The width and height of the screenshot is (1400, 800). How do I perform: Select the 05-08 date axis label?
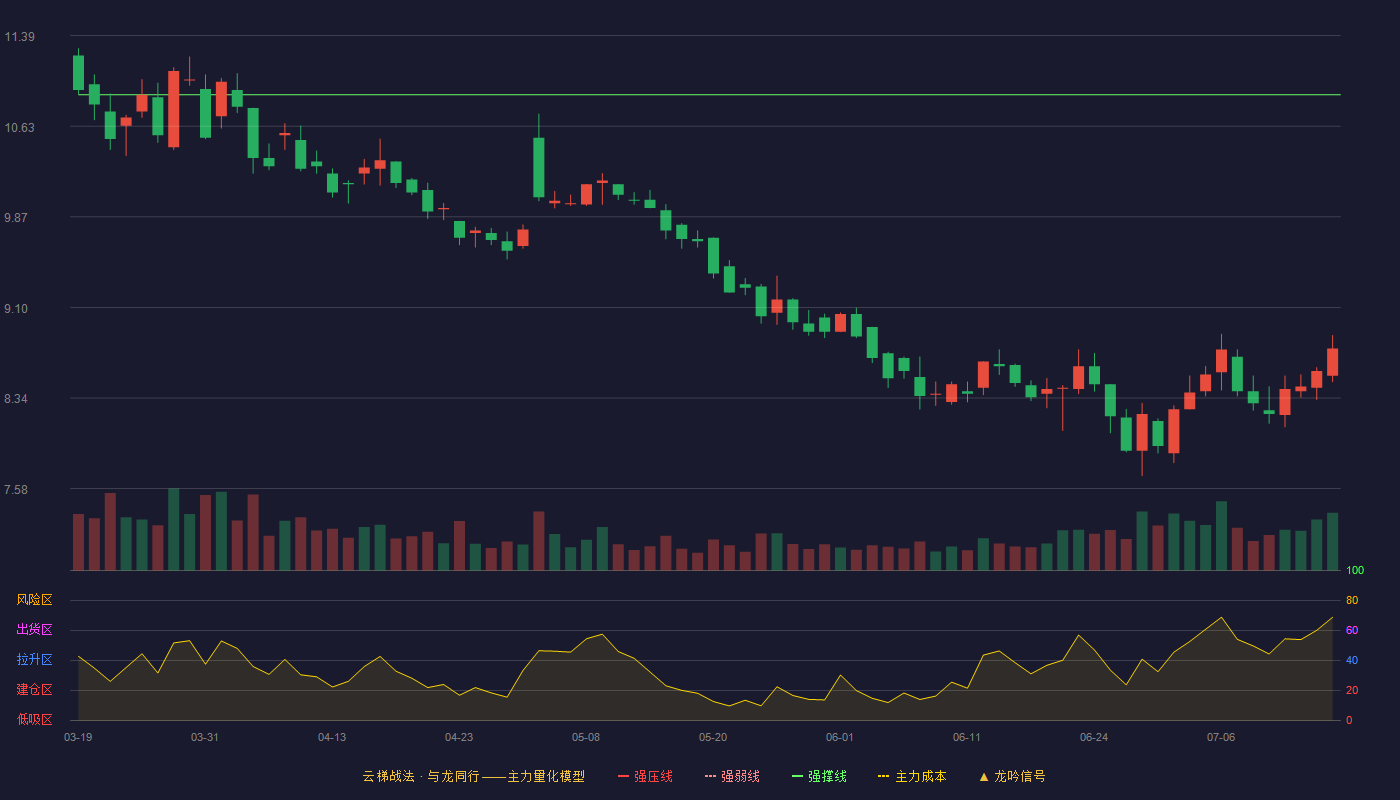(x=586, y=737)
